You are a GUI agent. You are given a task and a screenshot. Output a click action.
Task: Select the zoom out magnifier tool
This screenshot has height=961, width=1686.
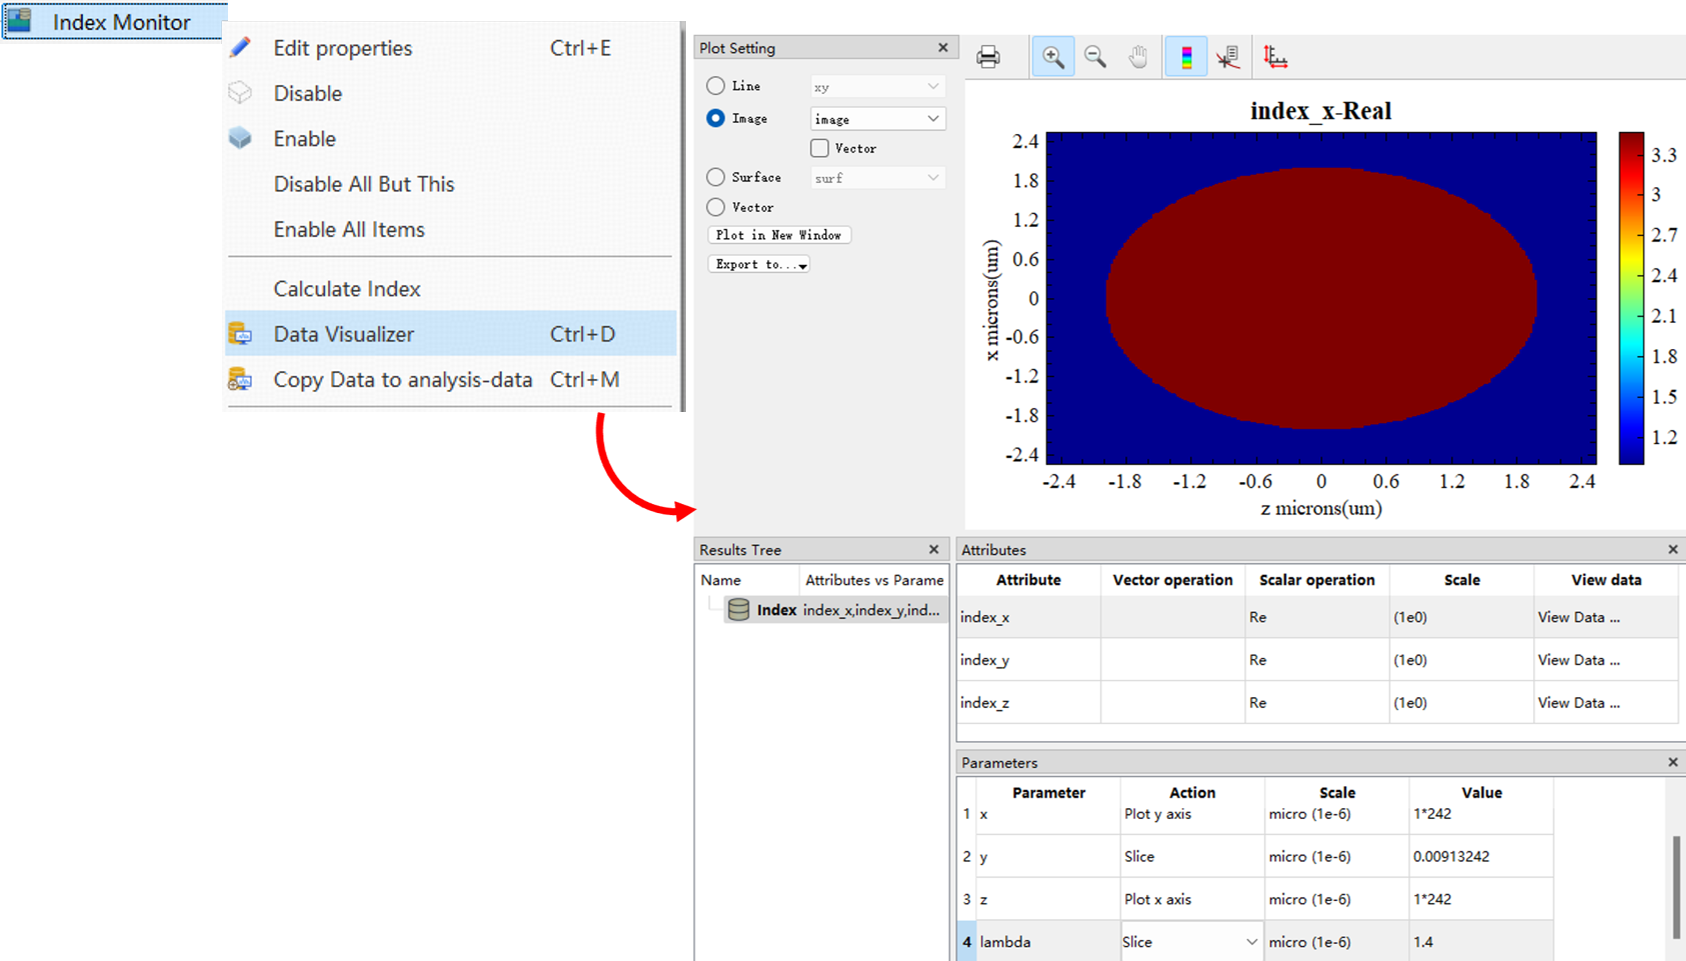point(1096,57)
